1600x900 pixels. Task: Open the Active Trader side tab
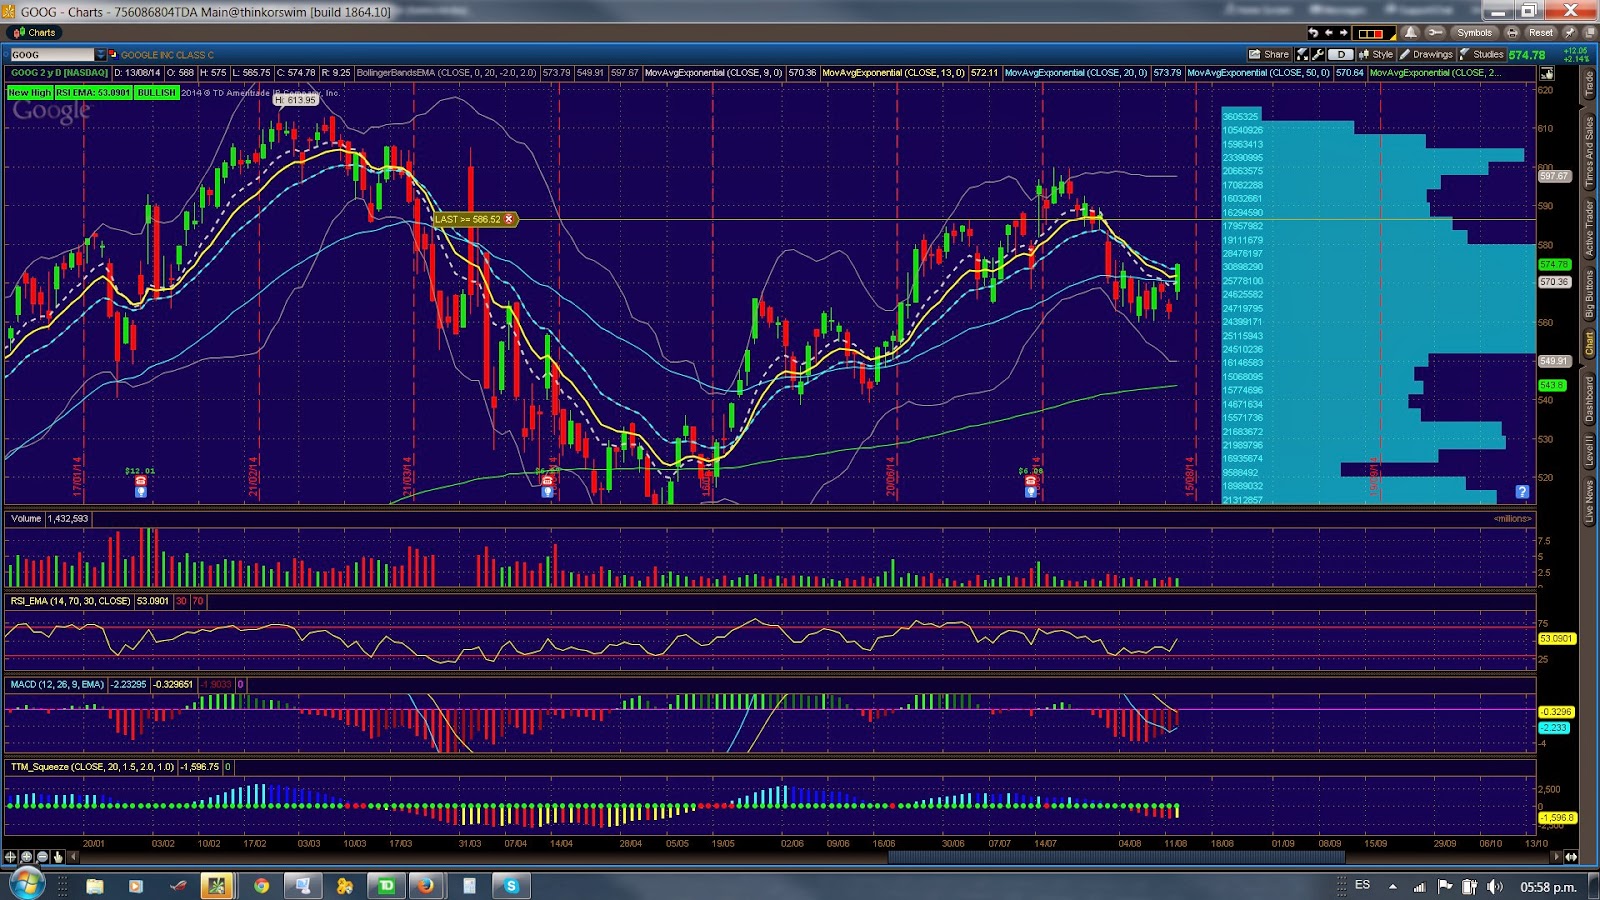pyautogui.click(x=1589, y=229)
